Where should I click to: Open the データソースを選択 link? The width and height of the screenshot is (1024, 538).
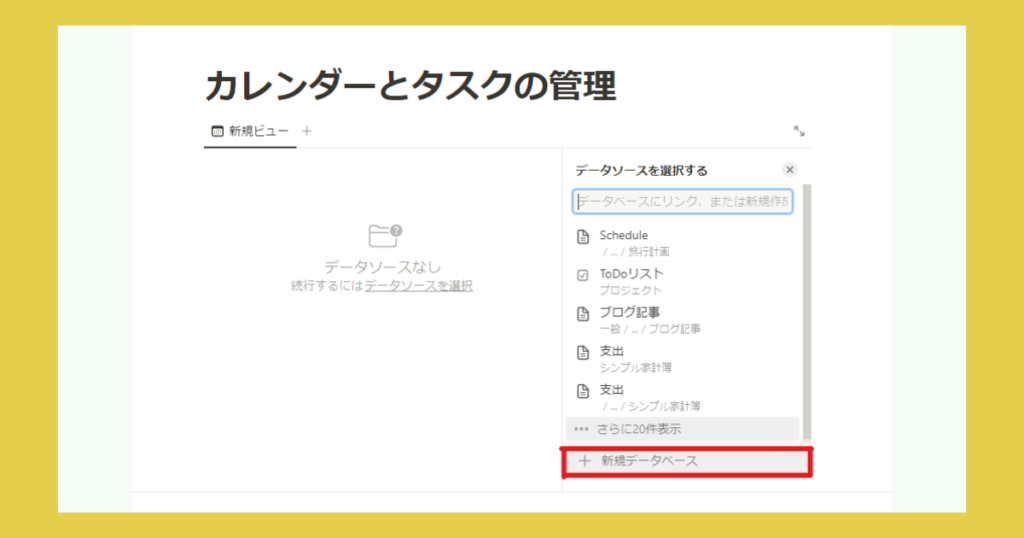click(x=418, y=286)
